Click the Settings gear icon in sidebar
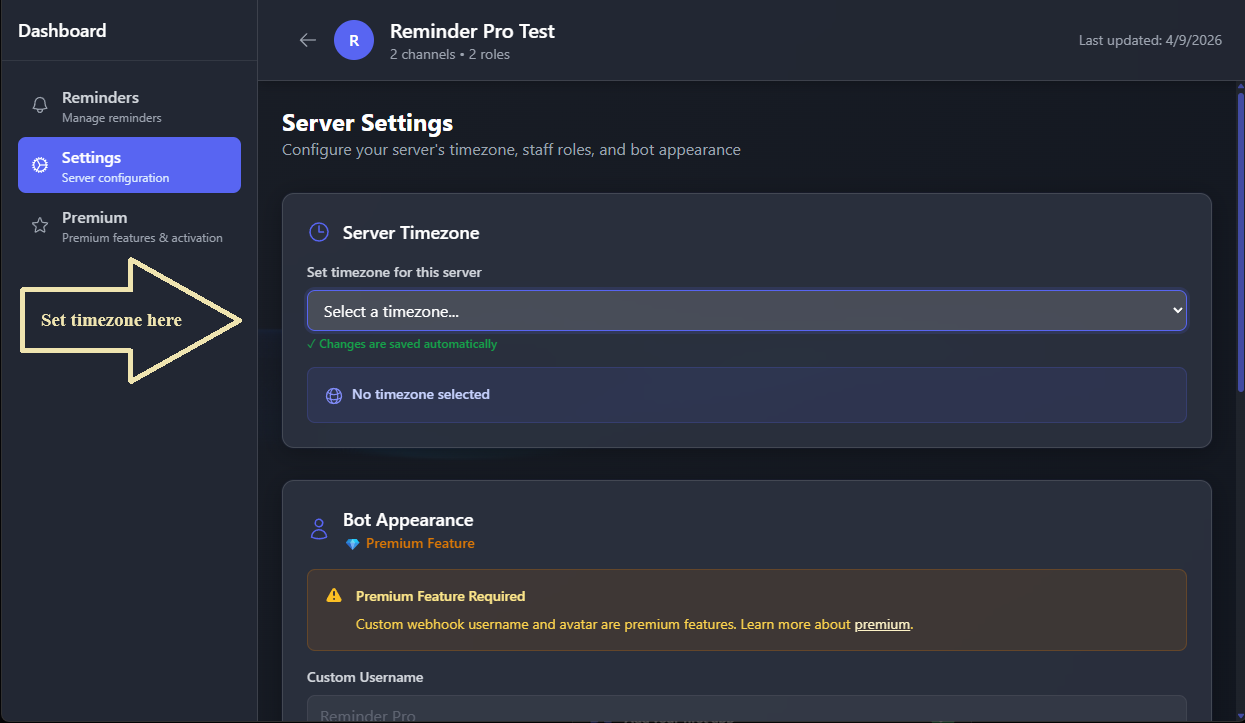Screen dimensions: 1245x723 pyautogui.click(x=40, y=165)
